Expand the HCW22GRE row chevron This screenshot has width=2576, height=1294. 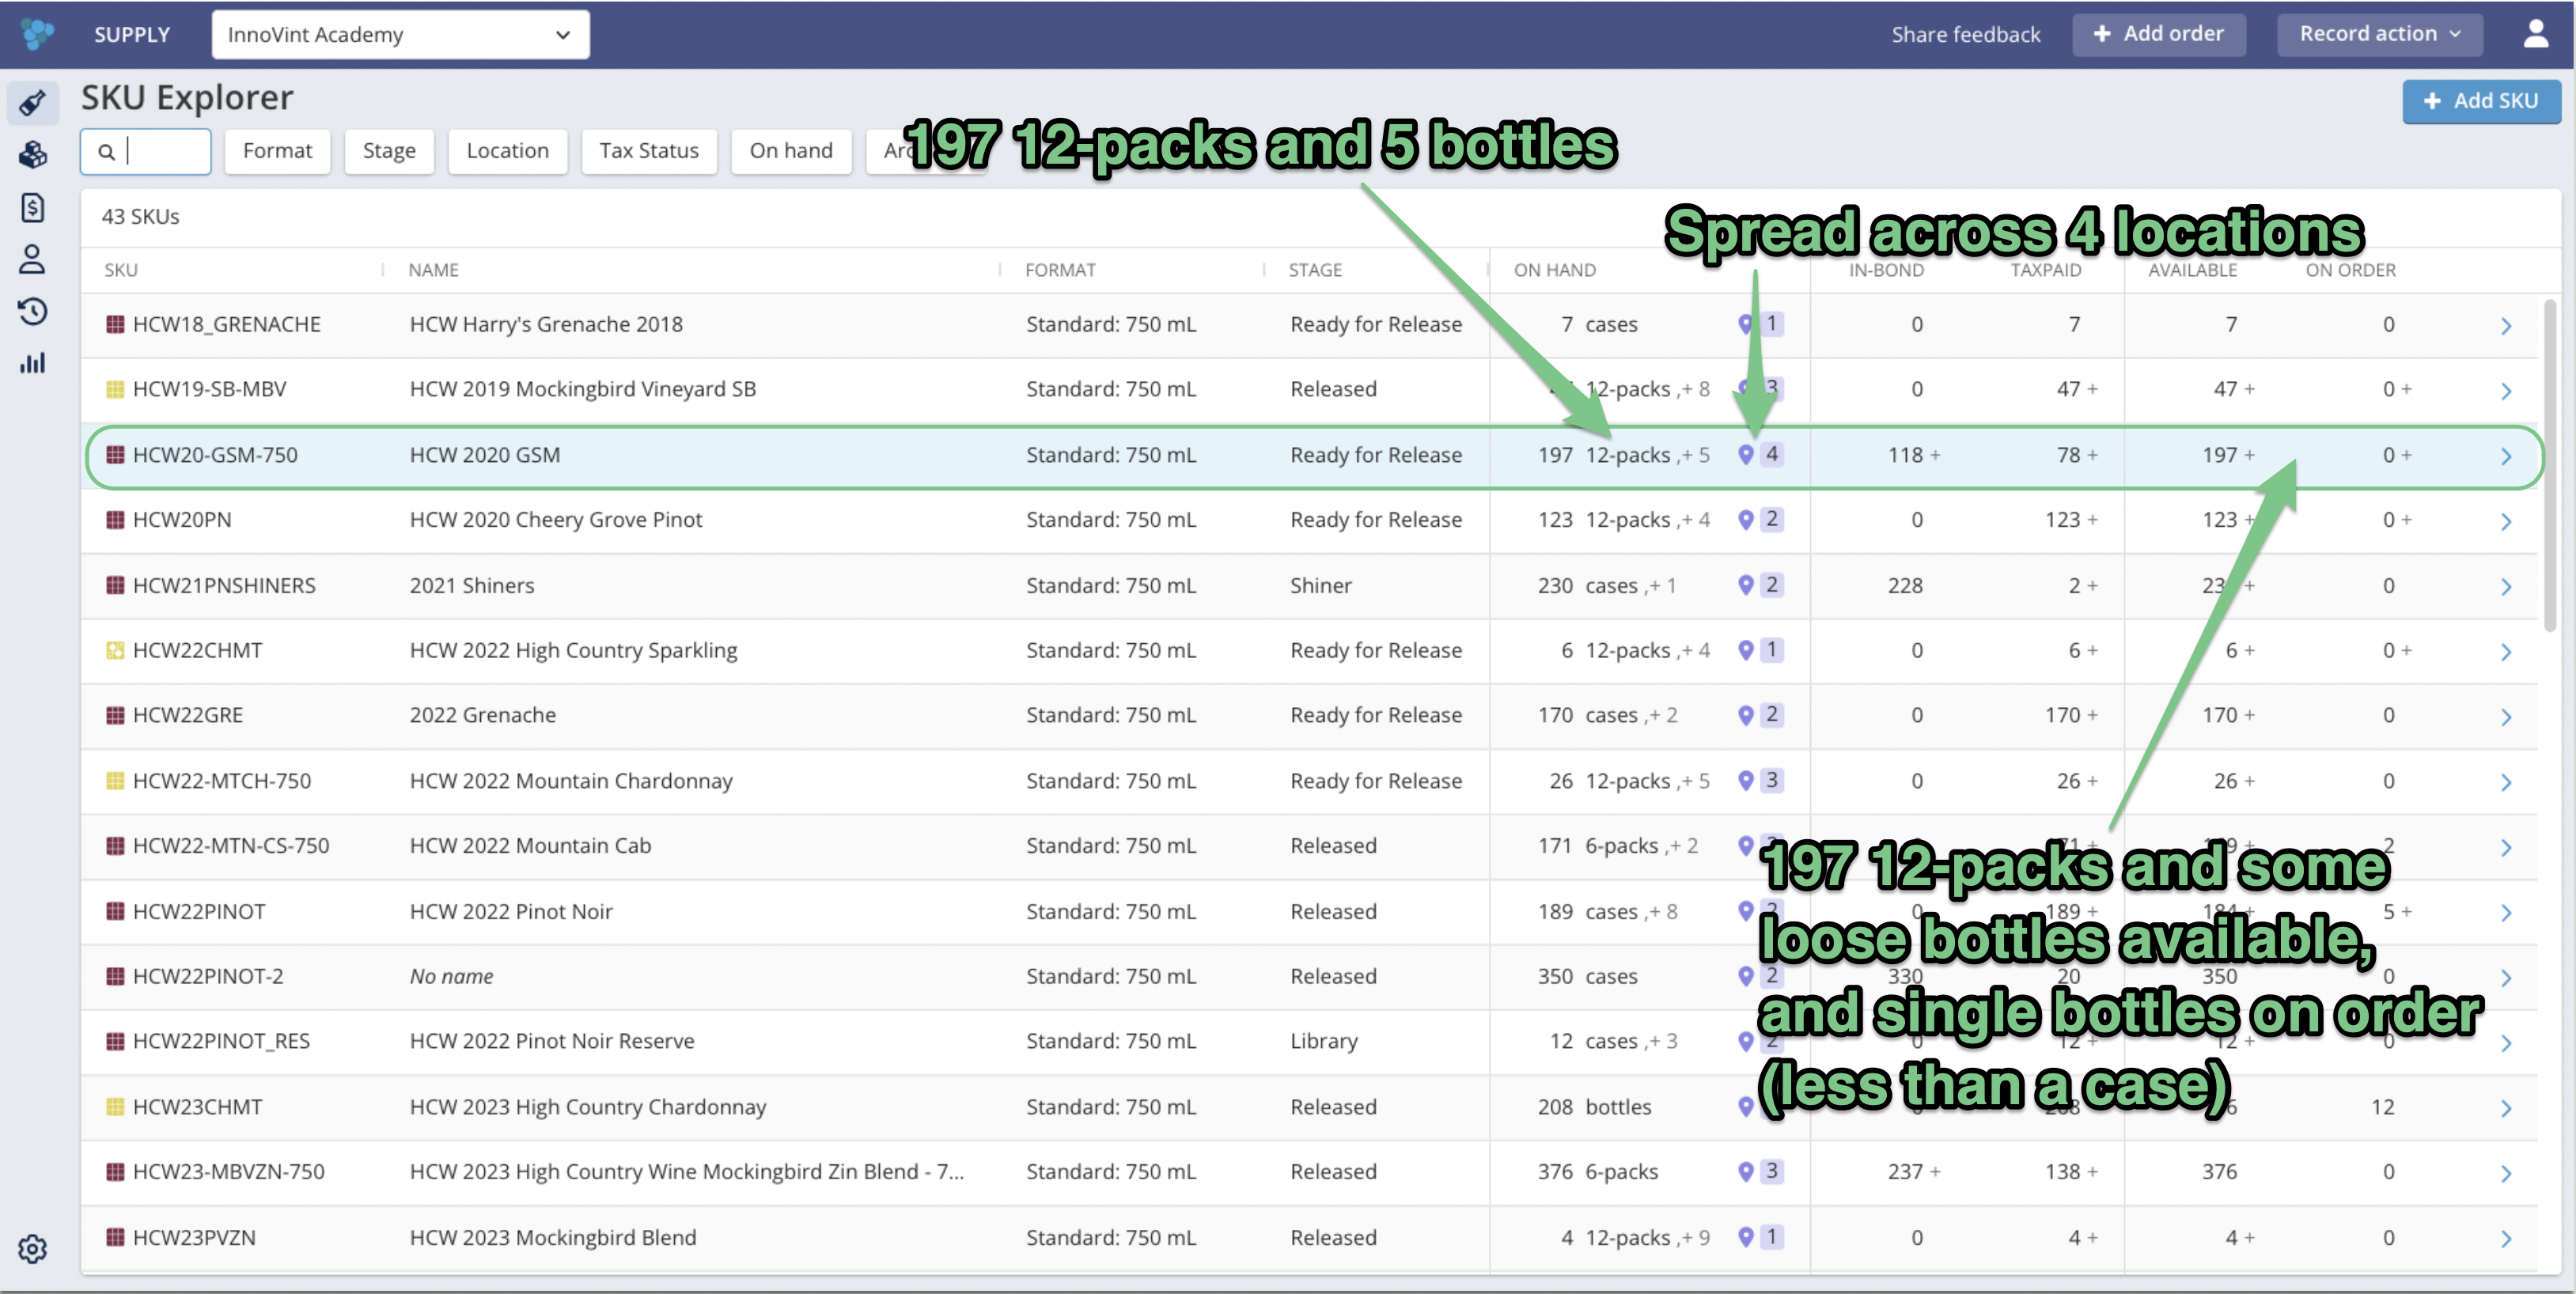point(2506,717)
